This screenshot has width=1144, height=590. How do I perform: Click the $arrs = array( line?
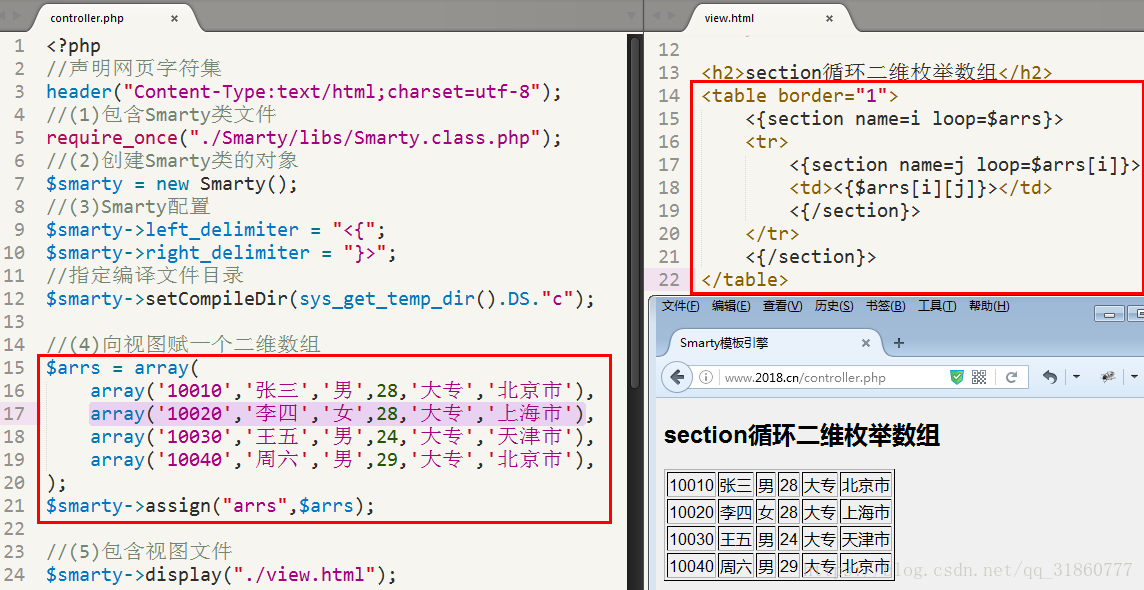[x=123, y=368]
